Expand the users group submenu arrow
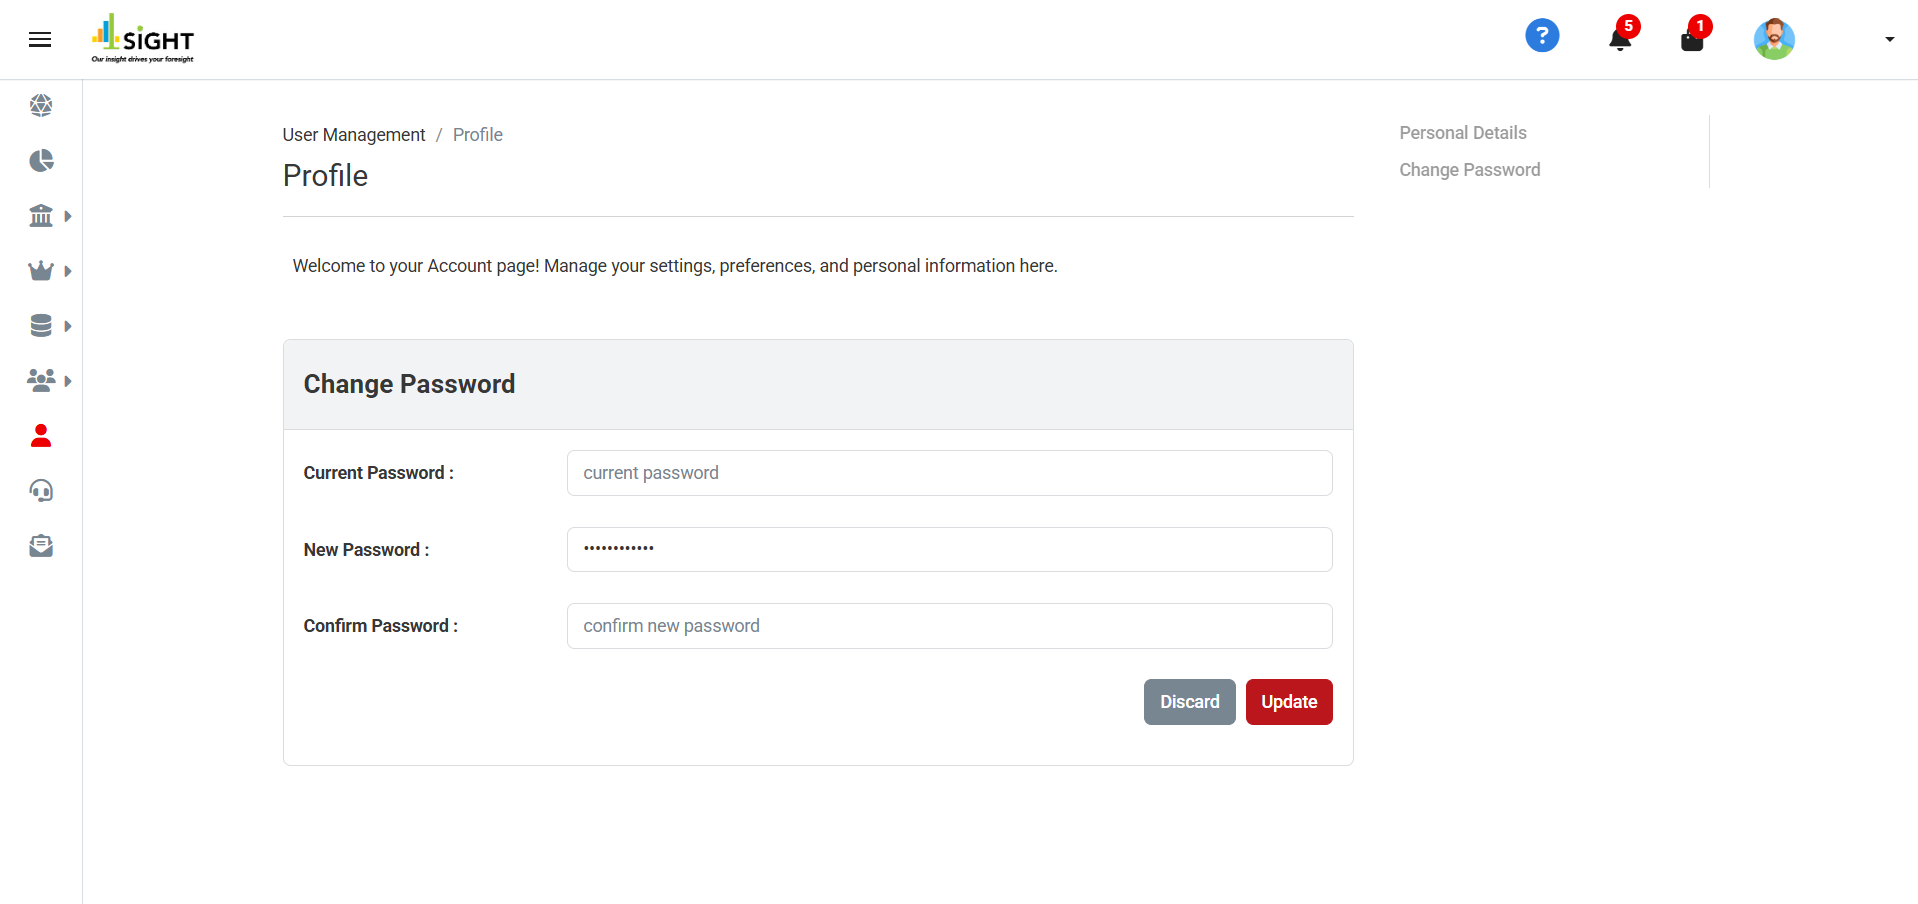 point(68,381)
